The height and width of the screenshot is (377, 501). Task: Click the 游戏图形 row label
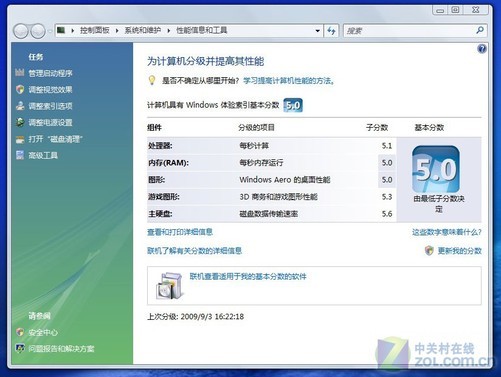coord(164,197)
